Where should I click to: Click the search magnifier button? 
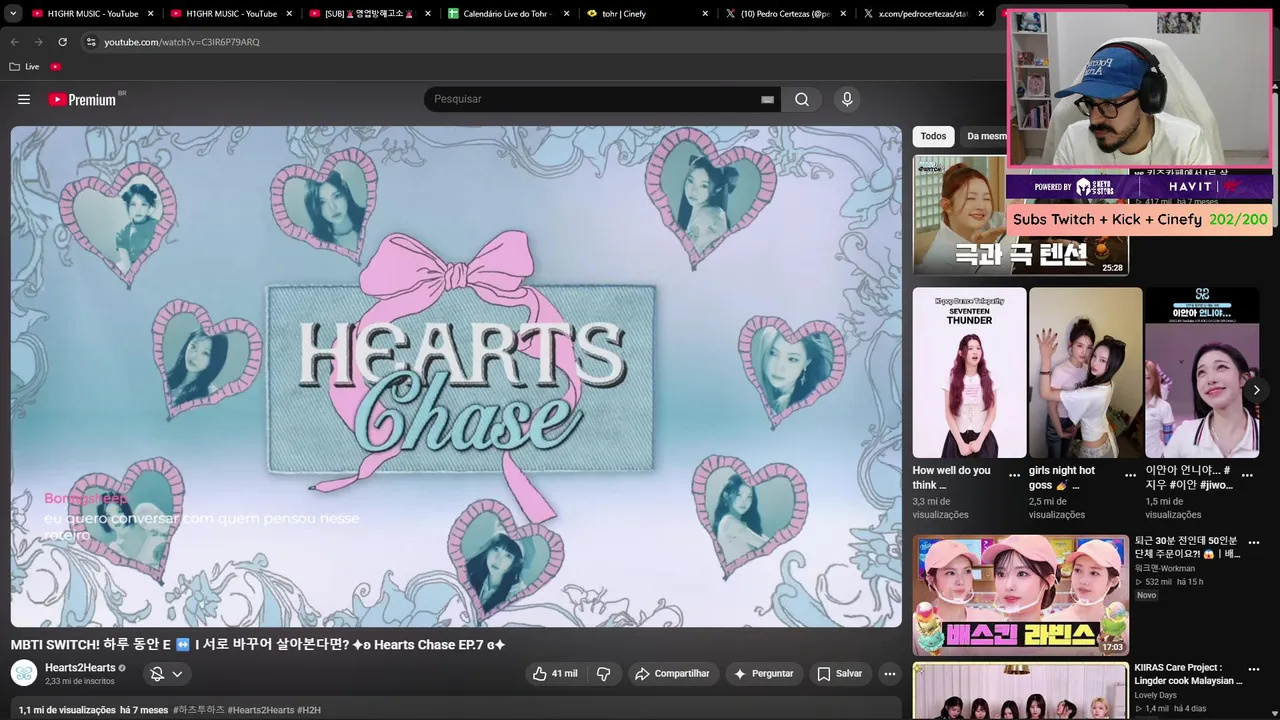click(x=802, y=99)
